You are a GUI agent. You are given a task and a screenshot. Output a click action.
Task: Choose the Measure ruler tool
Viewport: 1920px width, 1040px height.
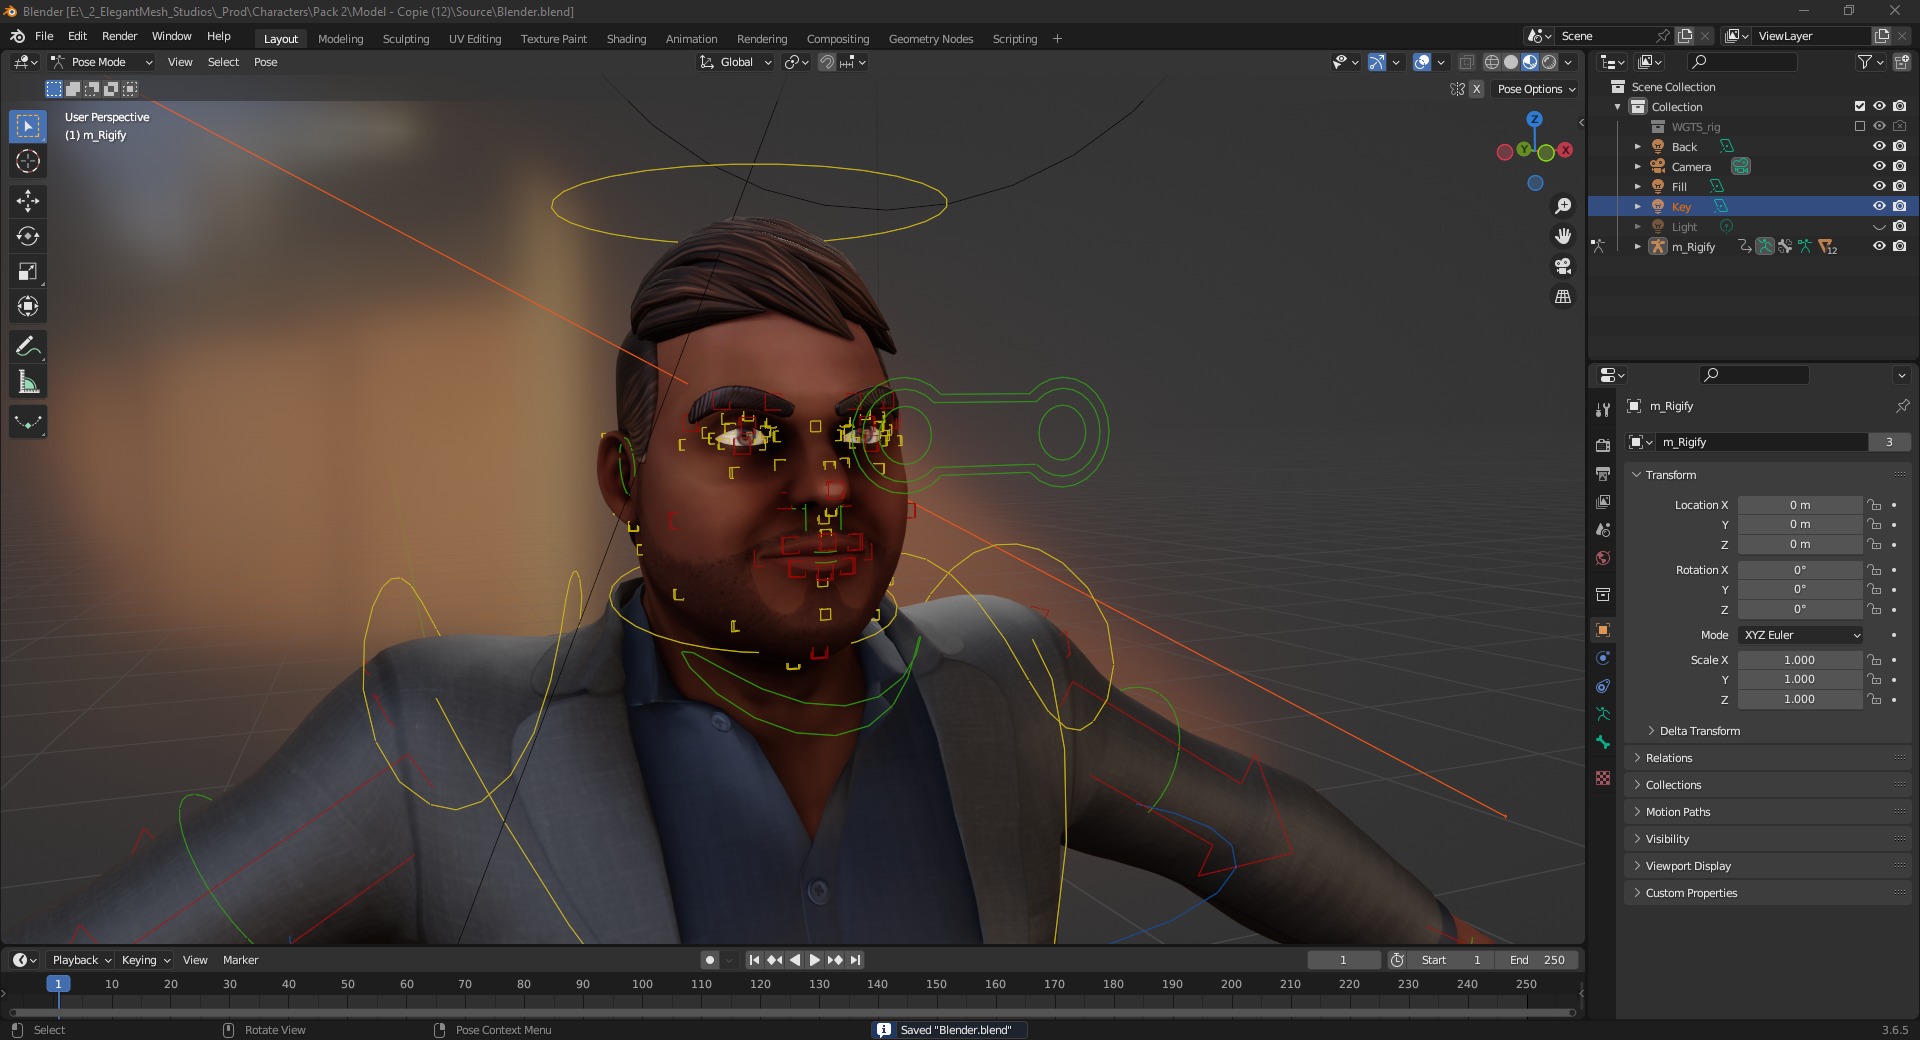[28, 382]
